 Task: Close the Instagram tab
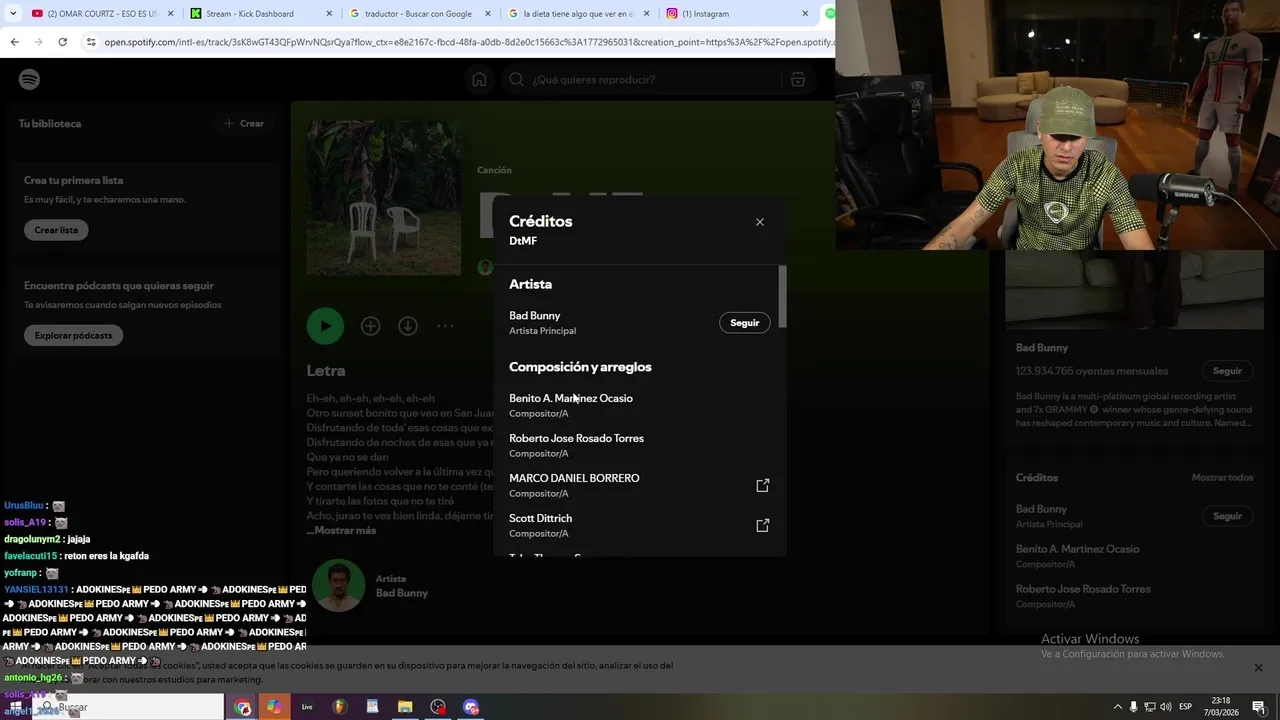[x=805, y=14]
